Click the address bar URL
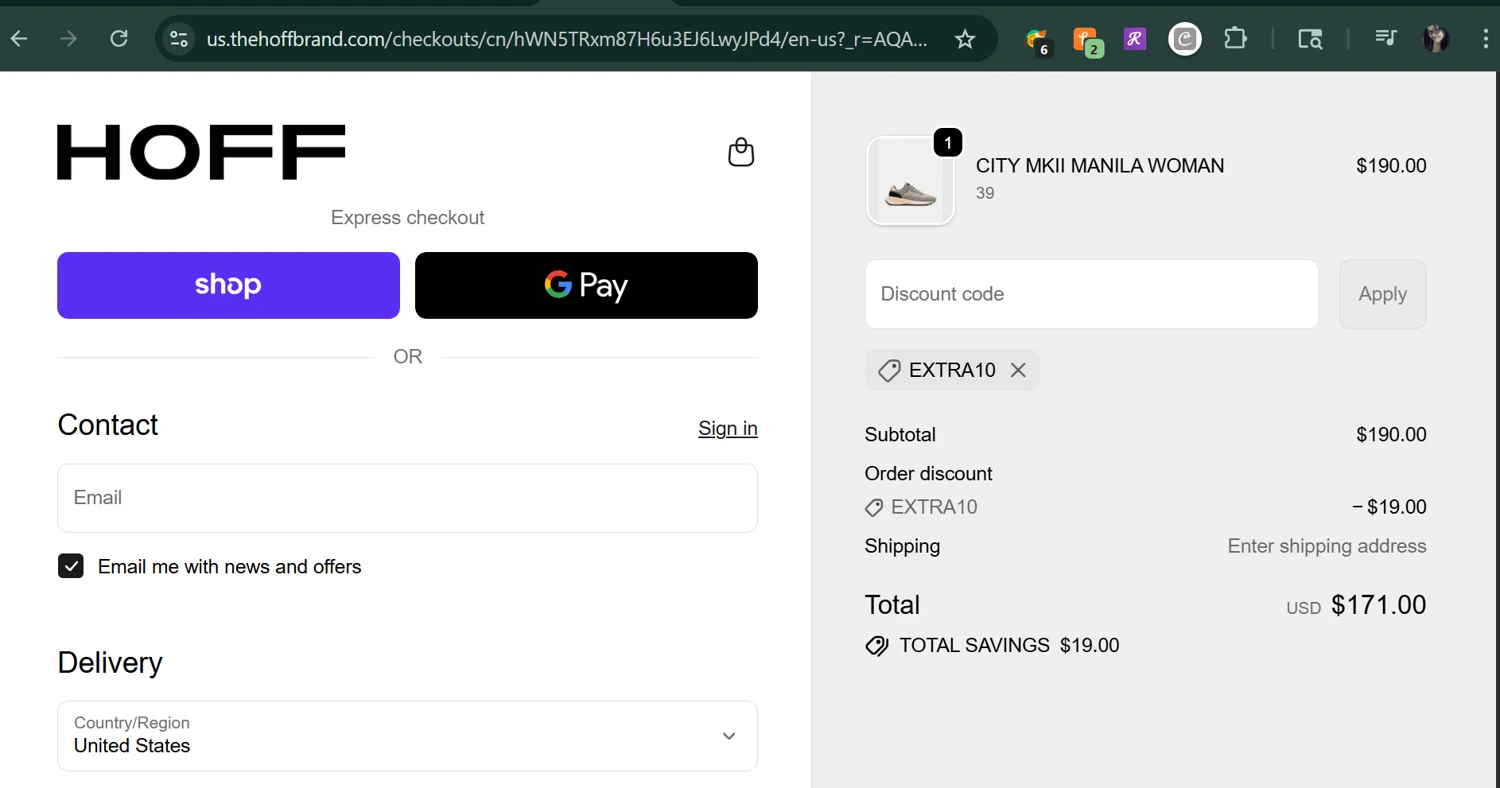Image resolution: width=1500 pixels, height=788 pixels. point(566,39)
